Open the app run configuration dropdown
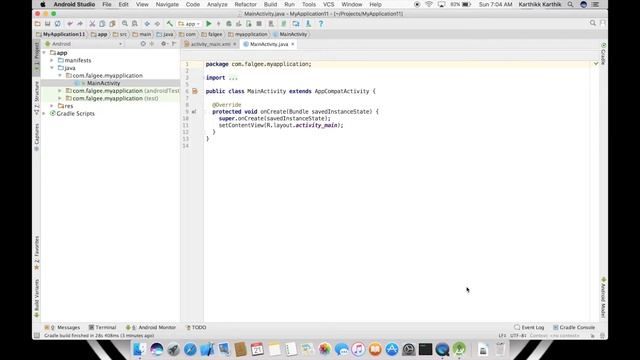 tap(189, 24)
